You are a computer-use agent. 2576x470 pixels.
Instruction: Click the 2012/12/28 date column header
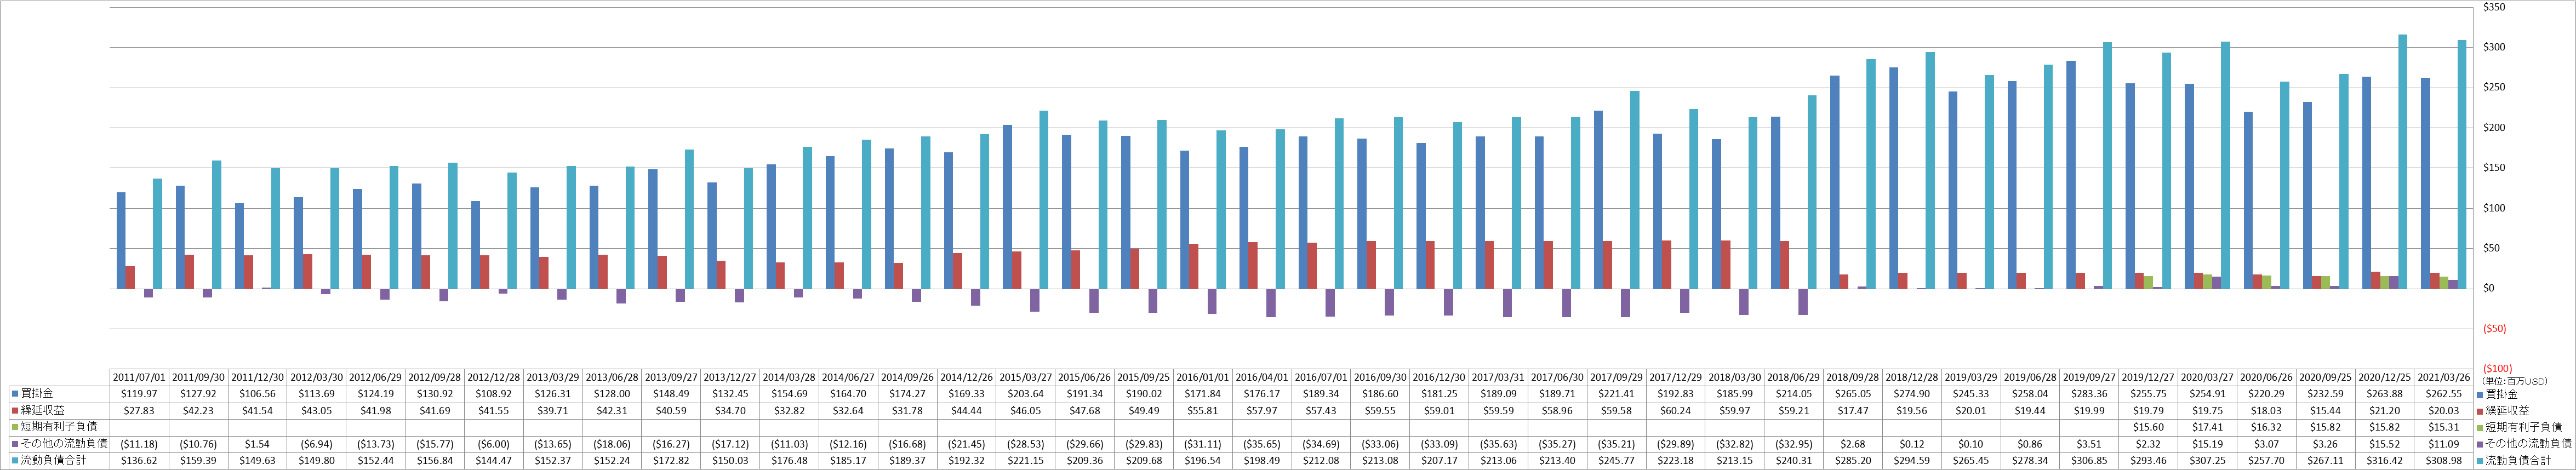tap(494, 377)
